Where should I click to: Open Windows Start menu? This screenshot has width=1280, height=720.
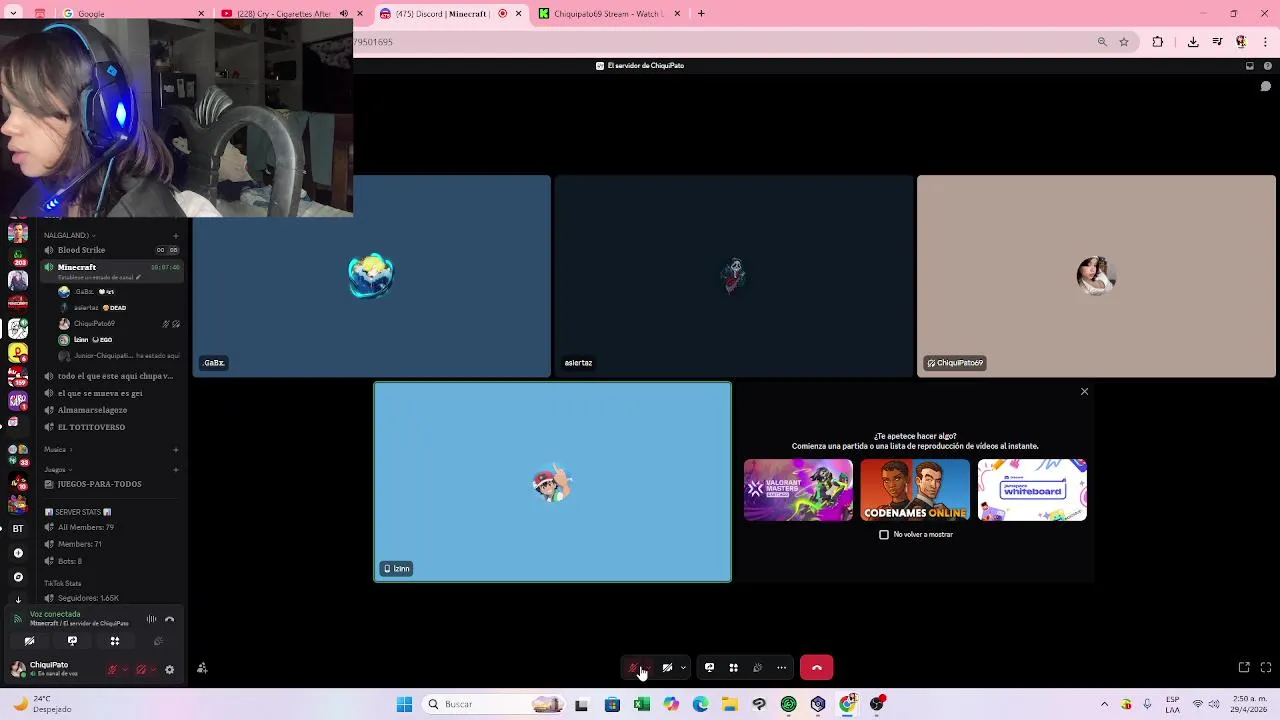click(404, 704)
